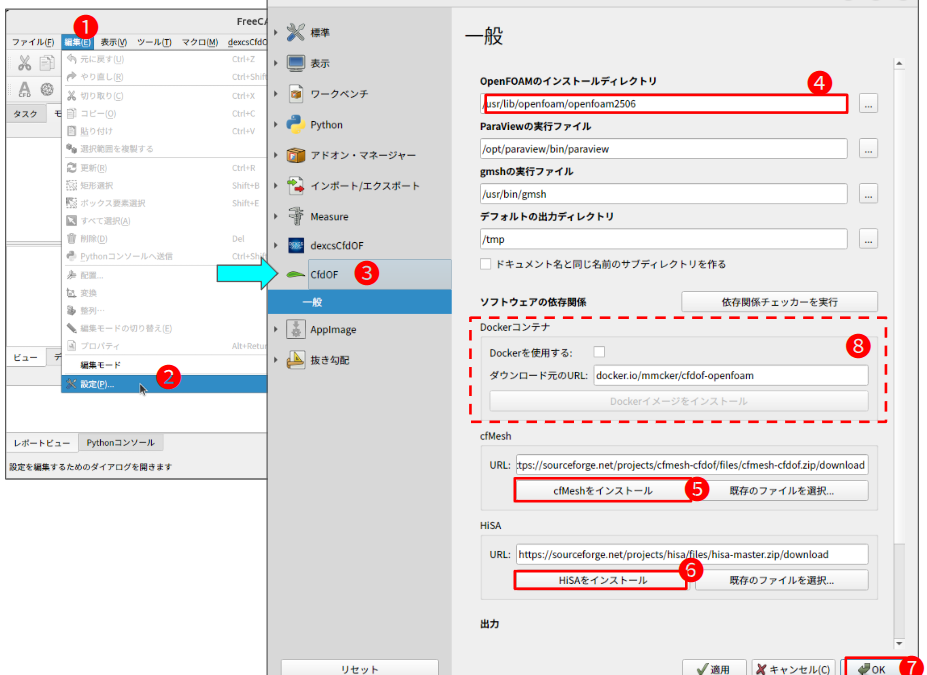The width and height of the screenshot is (927, 675).
Task: Open the 編集(E) menu
Action: [78, 42]
